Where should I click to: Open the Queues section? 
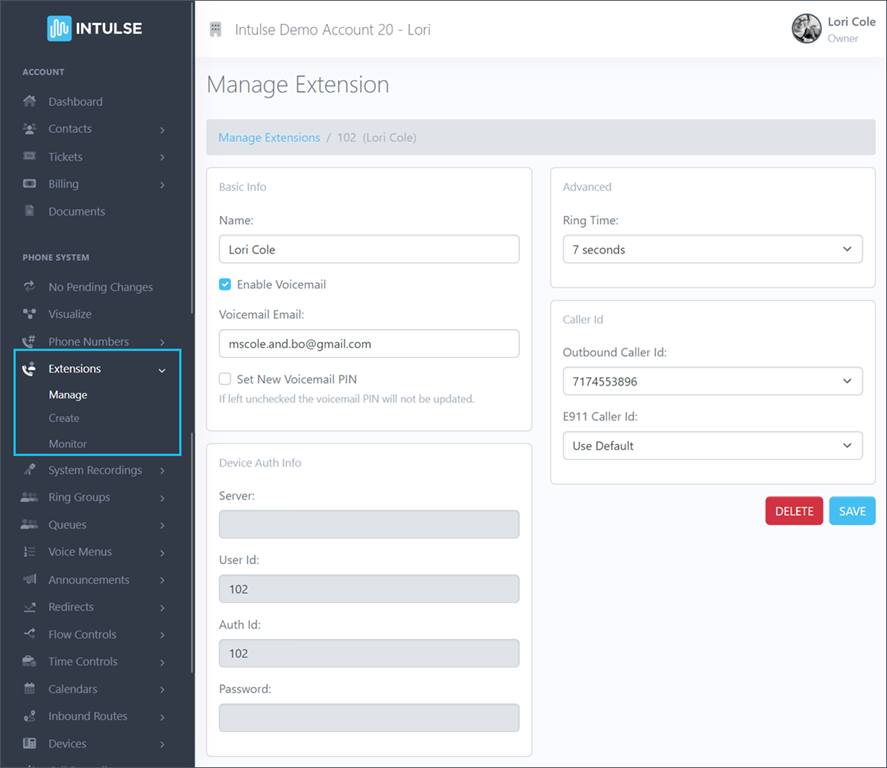click(x=68, y=524)
